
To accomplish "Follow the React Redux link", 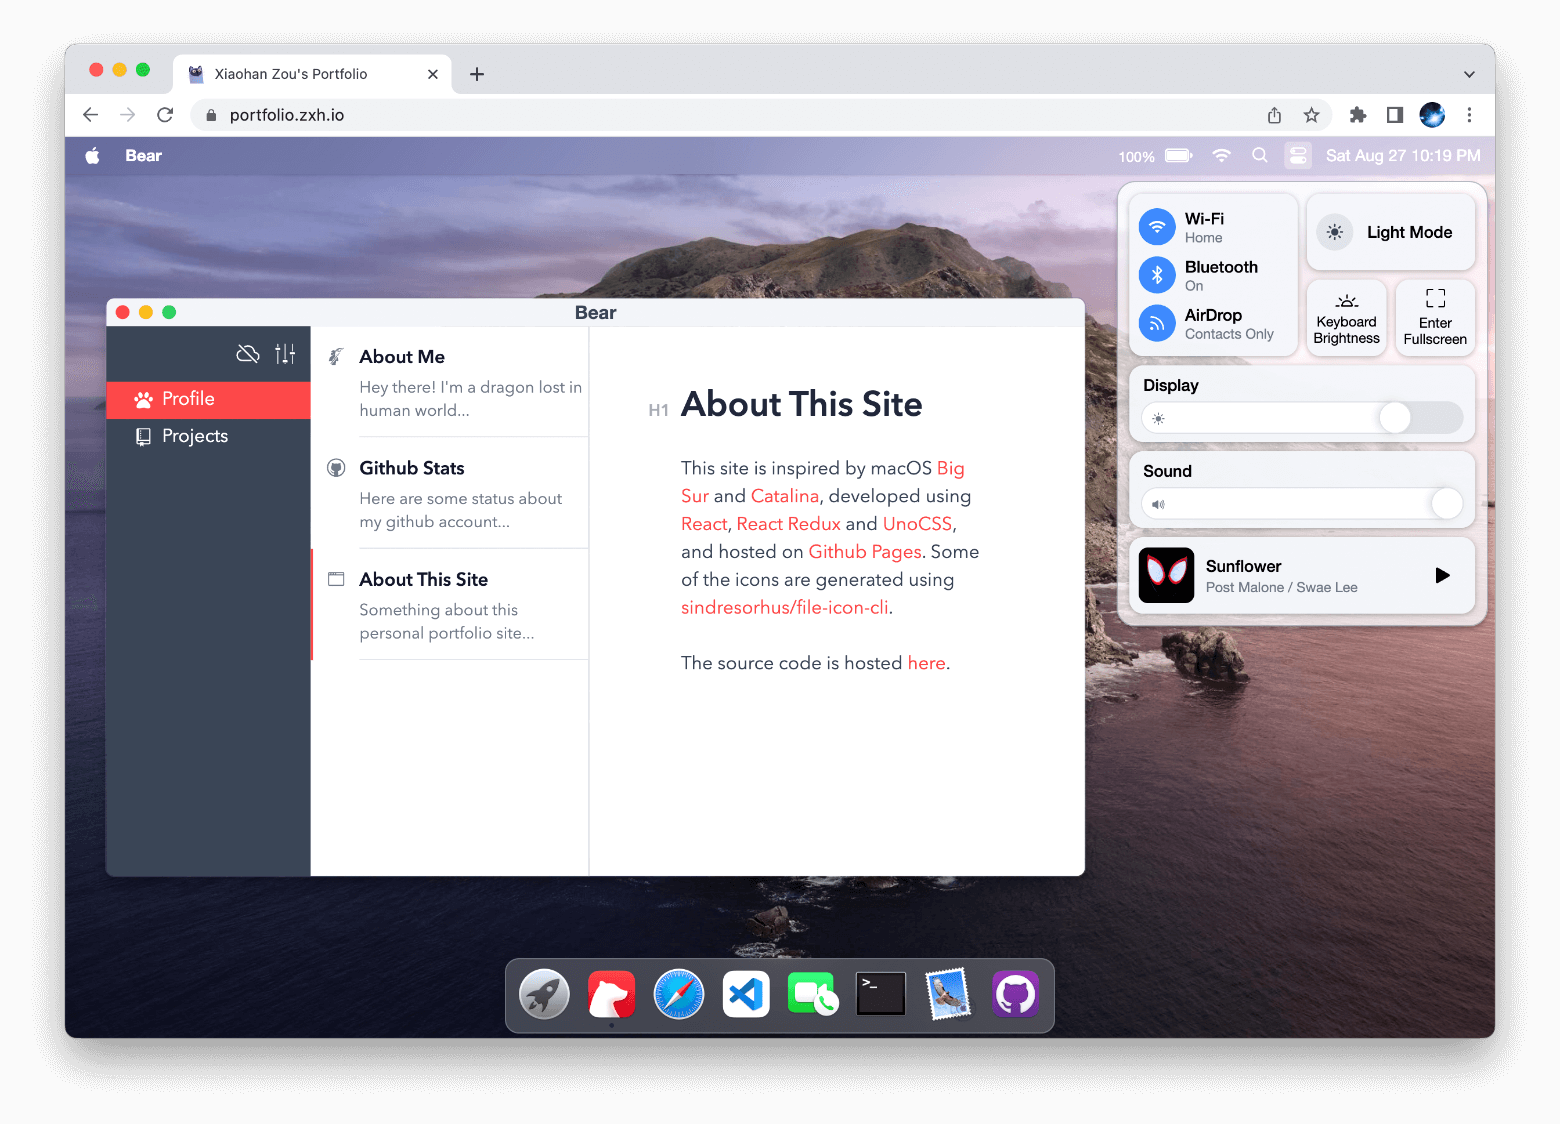I will pos(788,524).
